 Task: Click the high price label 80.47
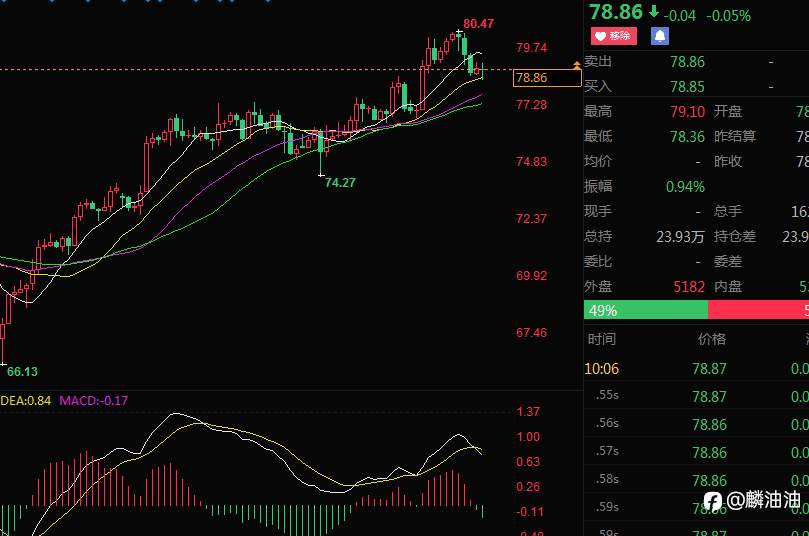[478, 24]
